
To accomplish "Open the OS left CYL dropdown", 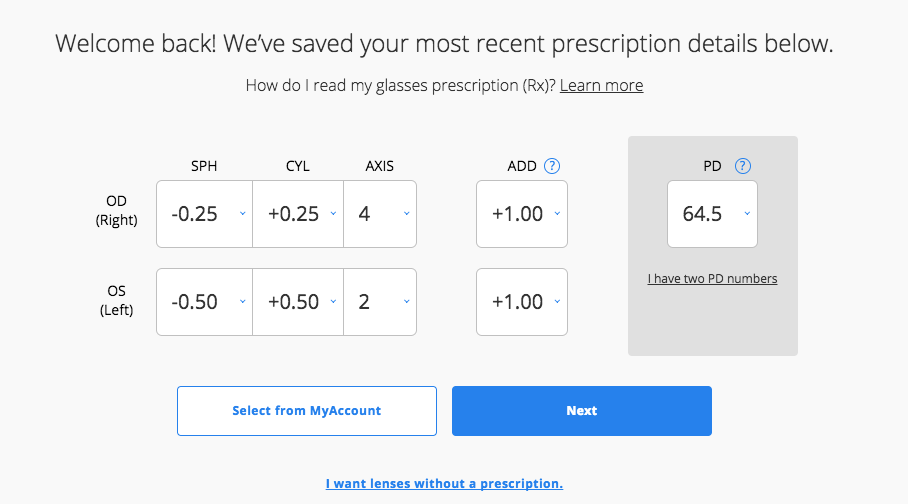I will tap(298, 302).
